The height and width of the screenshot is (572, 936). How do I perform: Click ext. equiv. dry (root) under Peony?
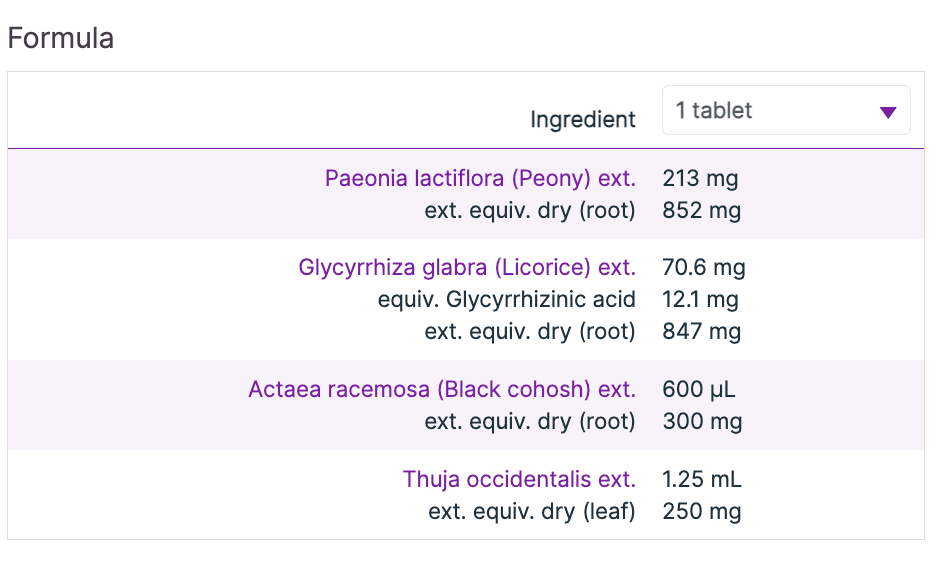coord(530,210)
